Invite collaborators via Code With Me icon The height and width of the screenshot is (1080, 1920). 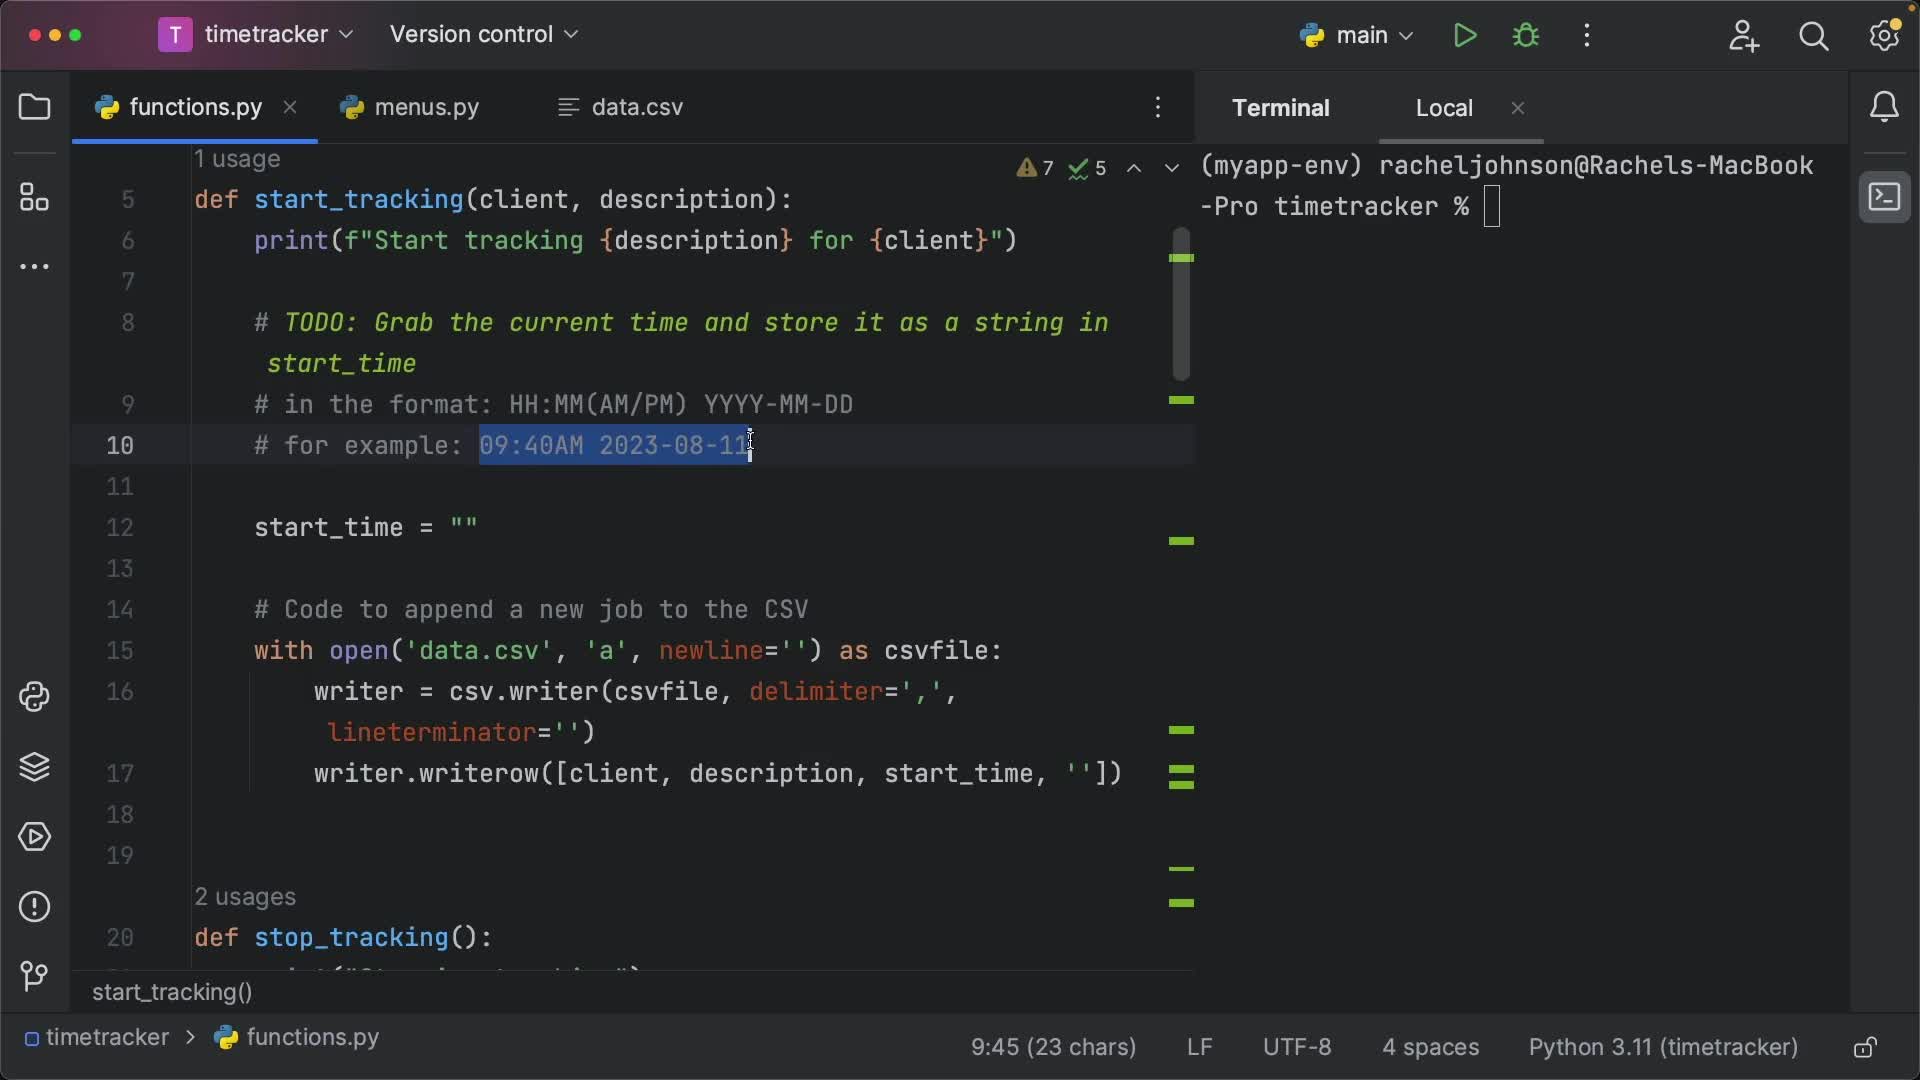[1744, 36]
